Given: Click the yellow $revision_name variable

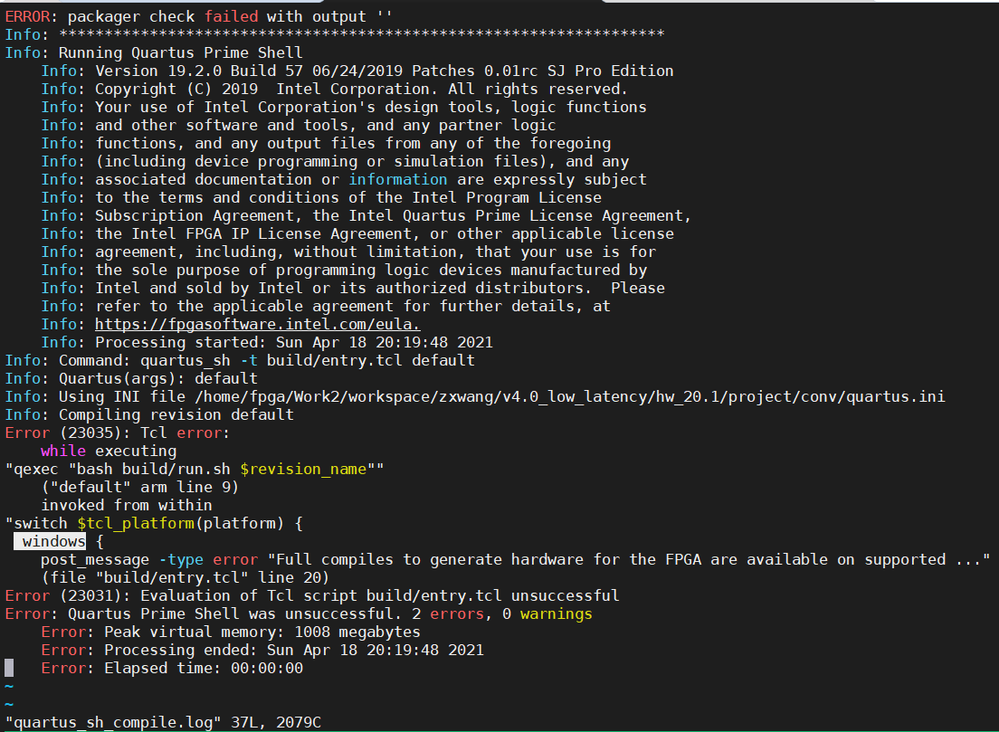Looking at the screenshot, I should tap(303, 470).
